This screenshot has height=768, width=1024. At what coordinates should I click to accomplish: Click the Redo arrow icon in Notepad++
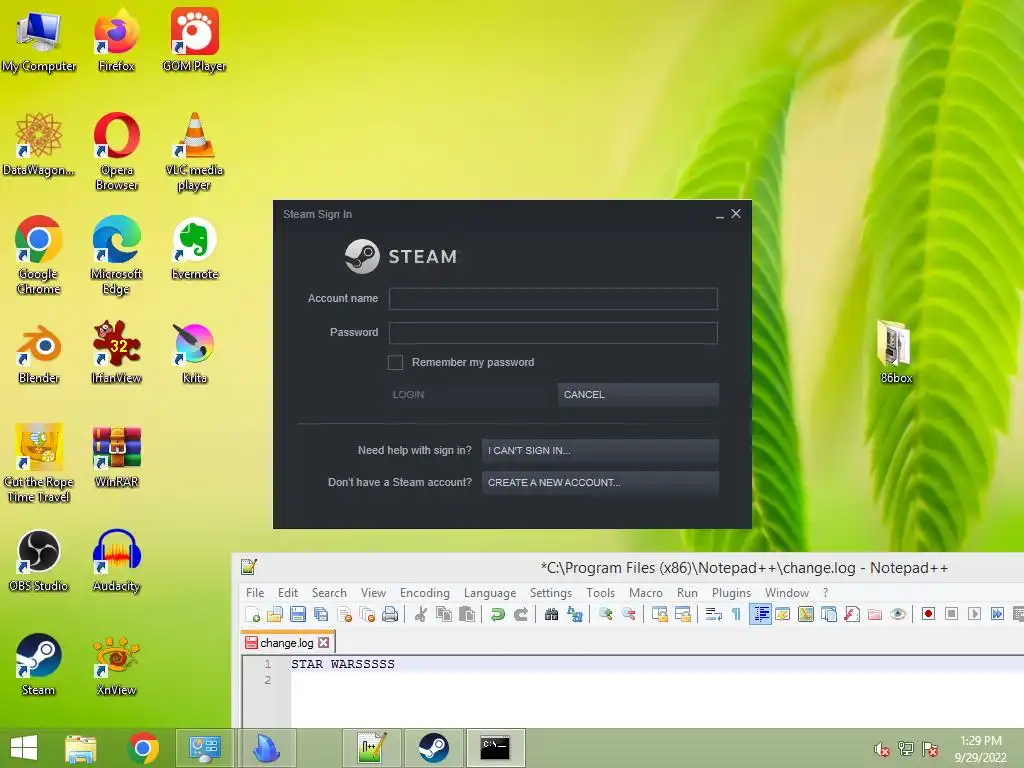520,615
